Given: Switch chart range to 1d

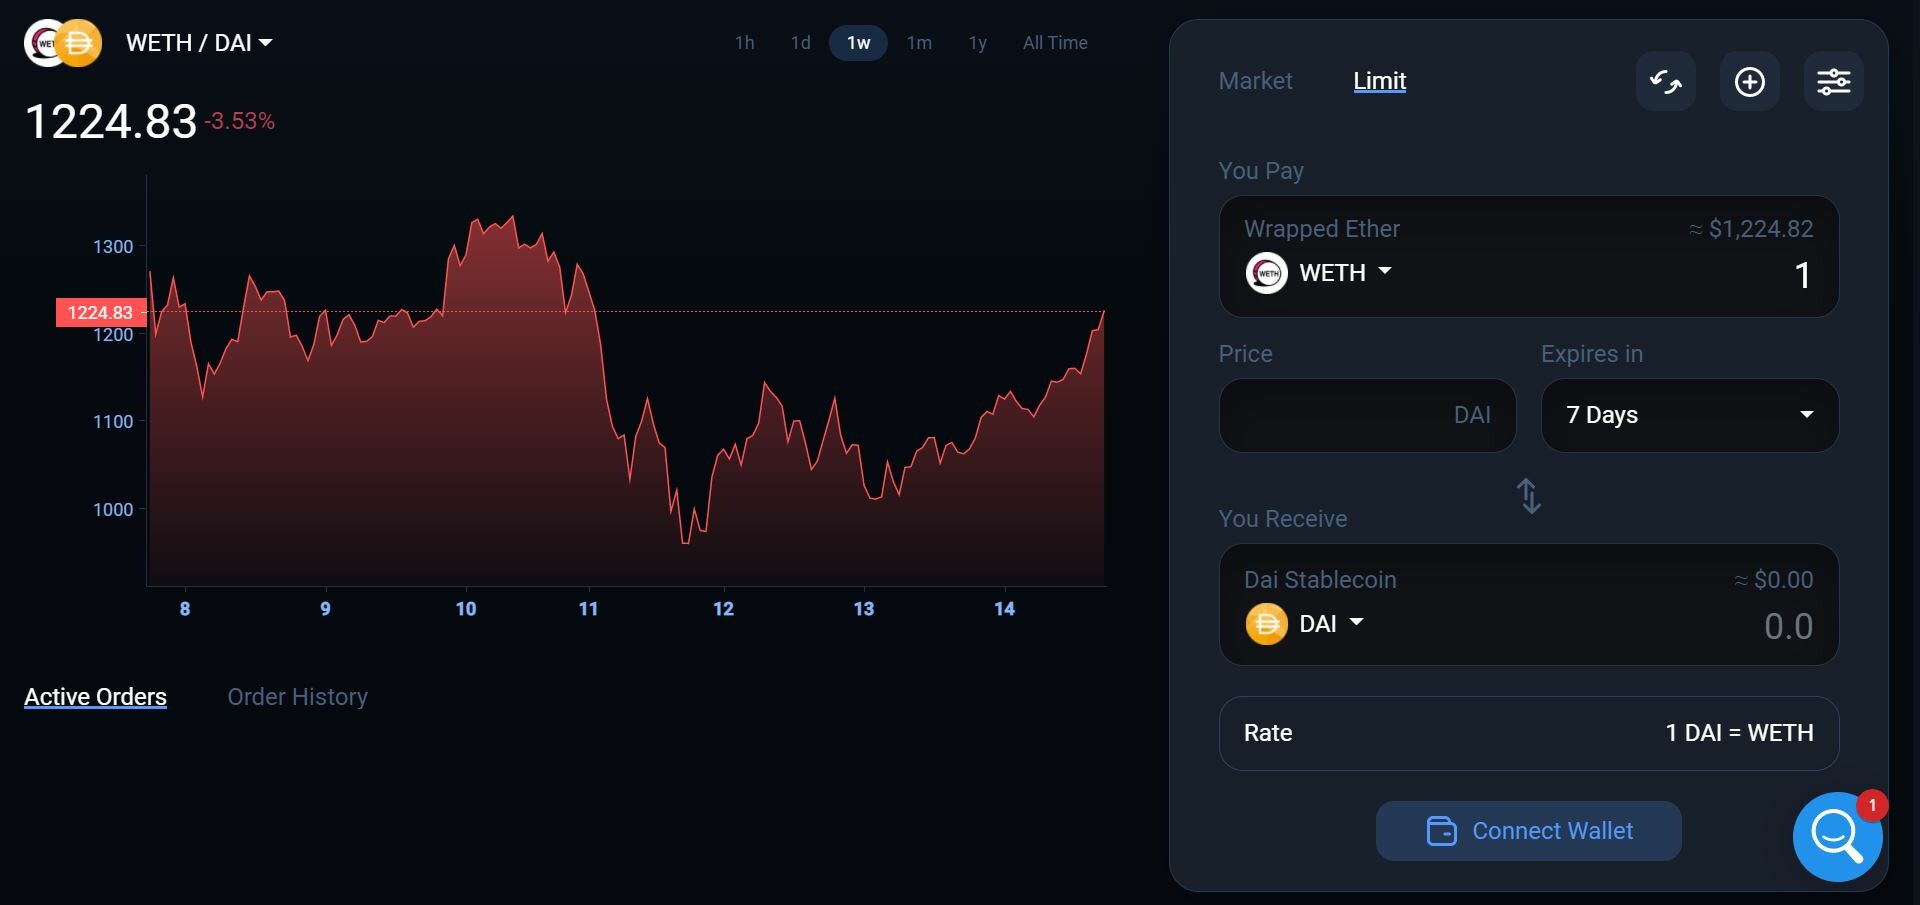Looking at the screenshot, I should pos(800,43).
